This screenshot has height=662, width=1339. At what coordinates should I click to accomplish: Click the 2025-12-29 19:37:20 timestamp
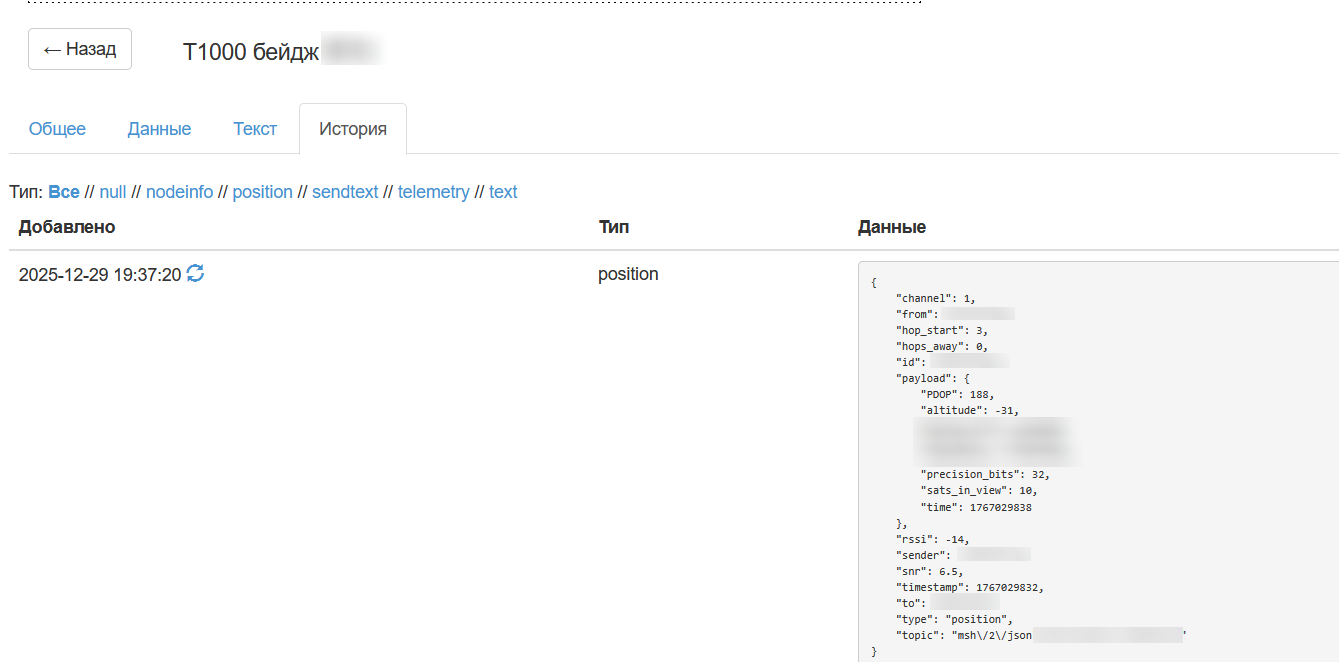pos(100,274)
